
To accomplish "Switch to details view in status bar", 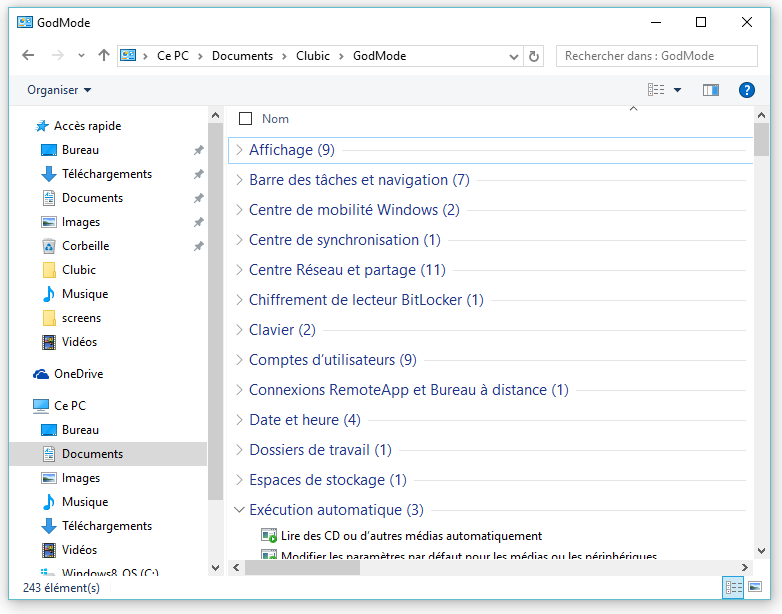I will [734, 587].
